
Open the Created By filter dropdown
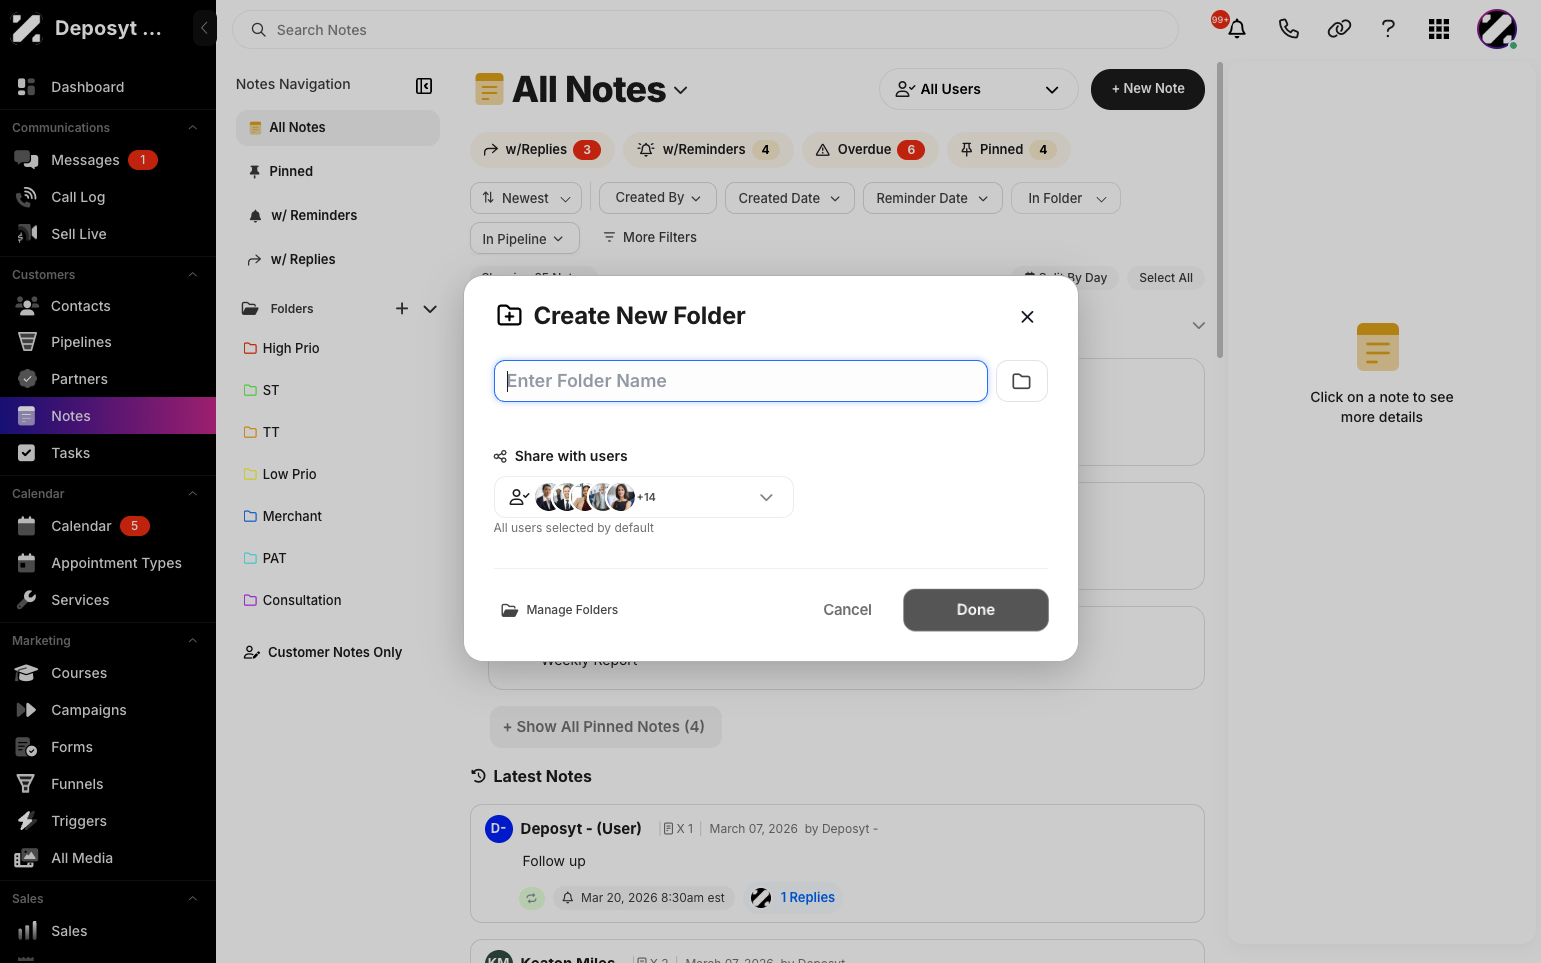click(x=658, y=198)
